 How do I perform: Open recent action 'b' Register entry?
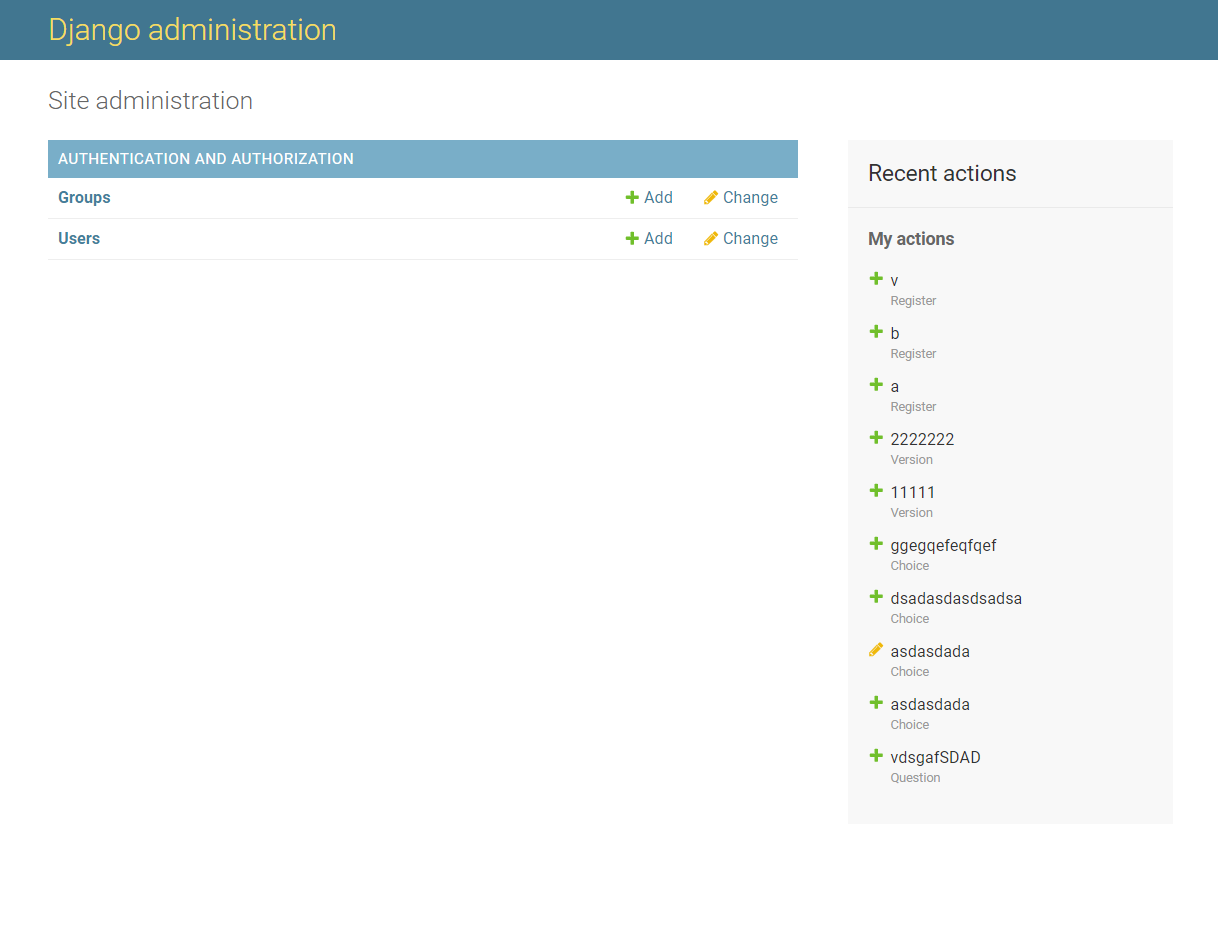pyautogui.click(x=895, y=334)
